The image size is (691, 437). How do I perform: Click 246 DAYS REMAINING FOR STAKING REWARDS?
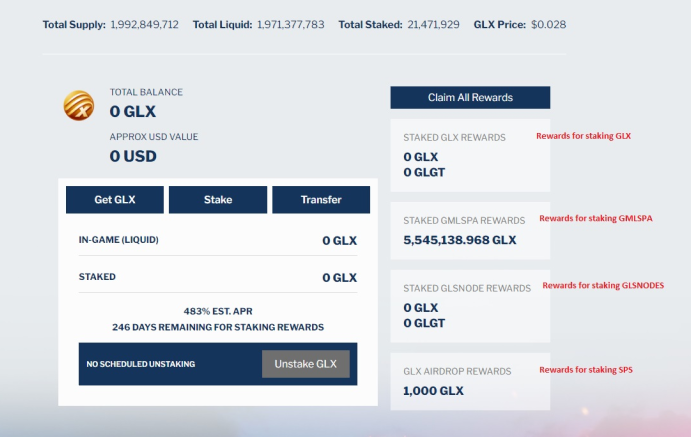[x=218, y=327]
